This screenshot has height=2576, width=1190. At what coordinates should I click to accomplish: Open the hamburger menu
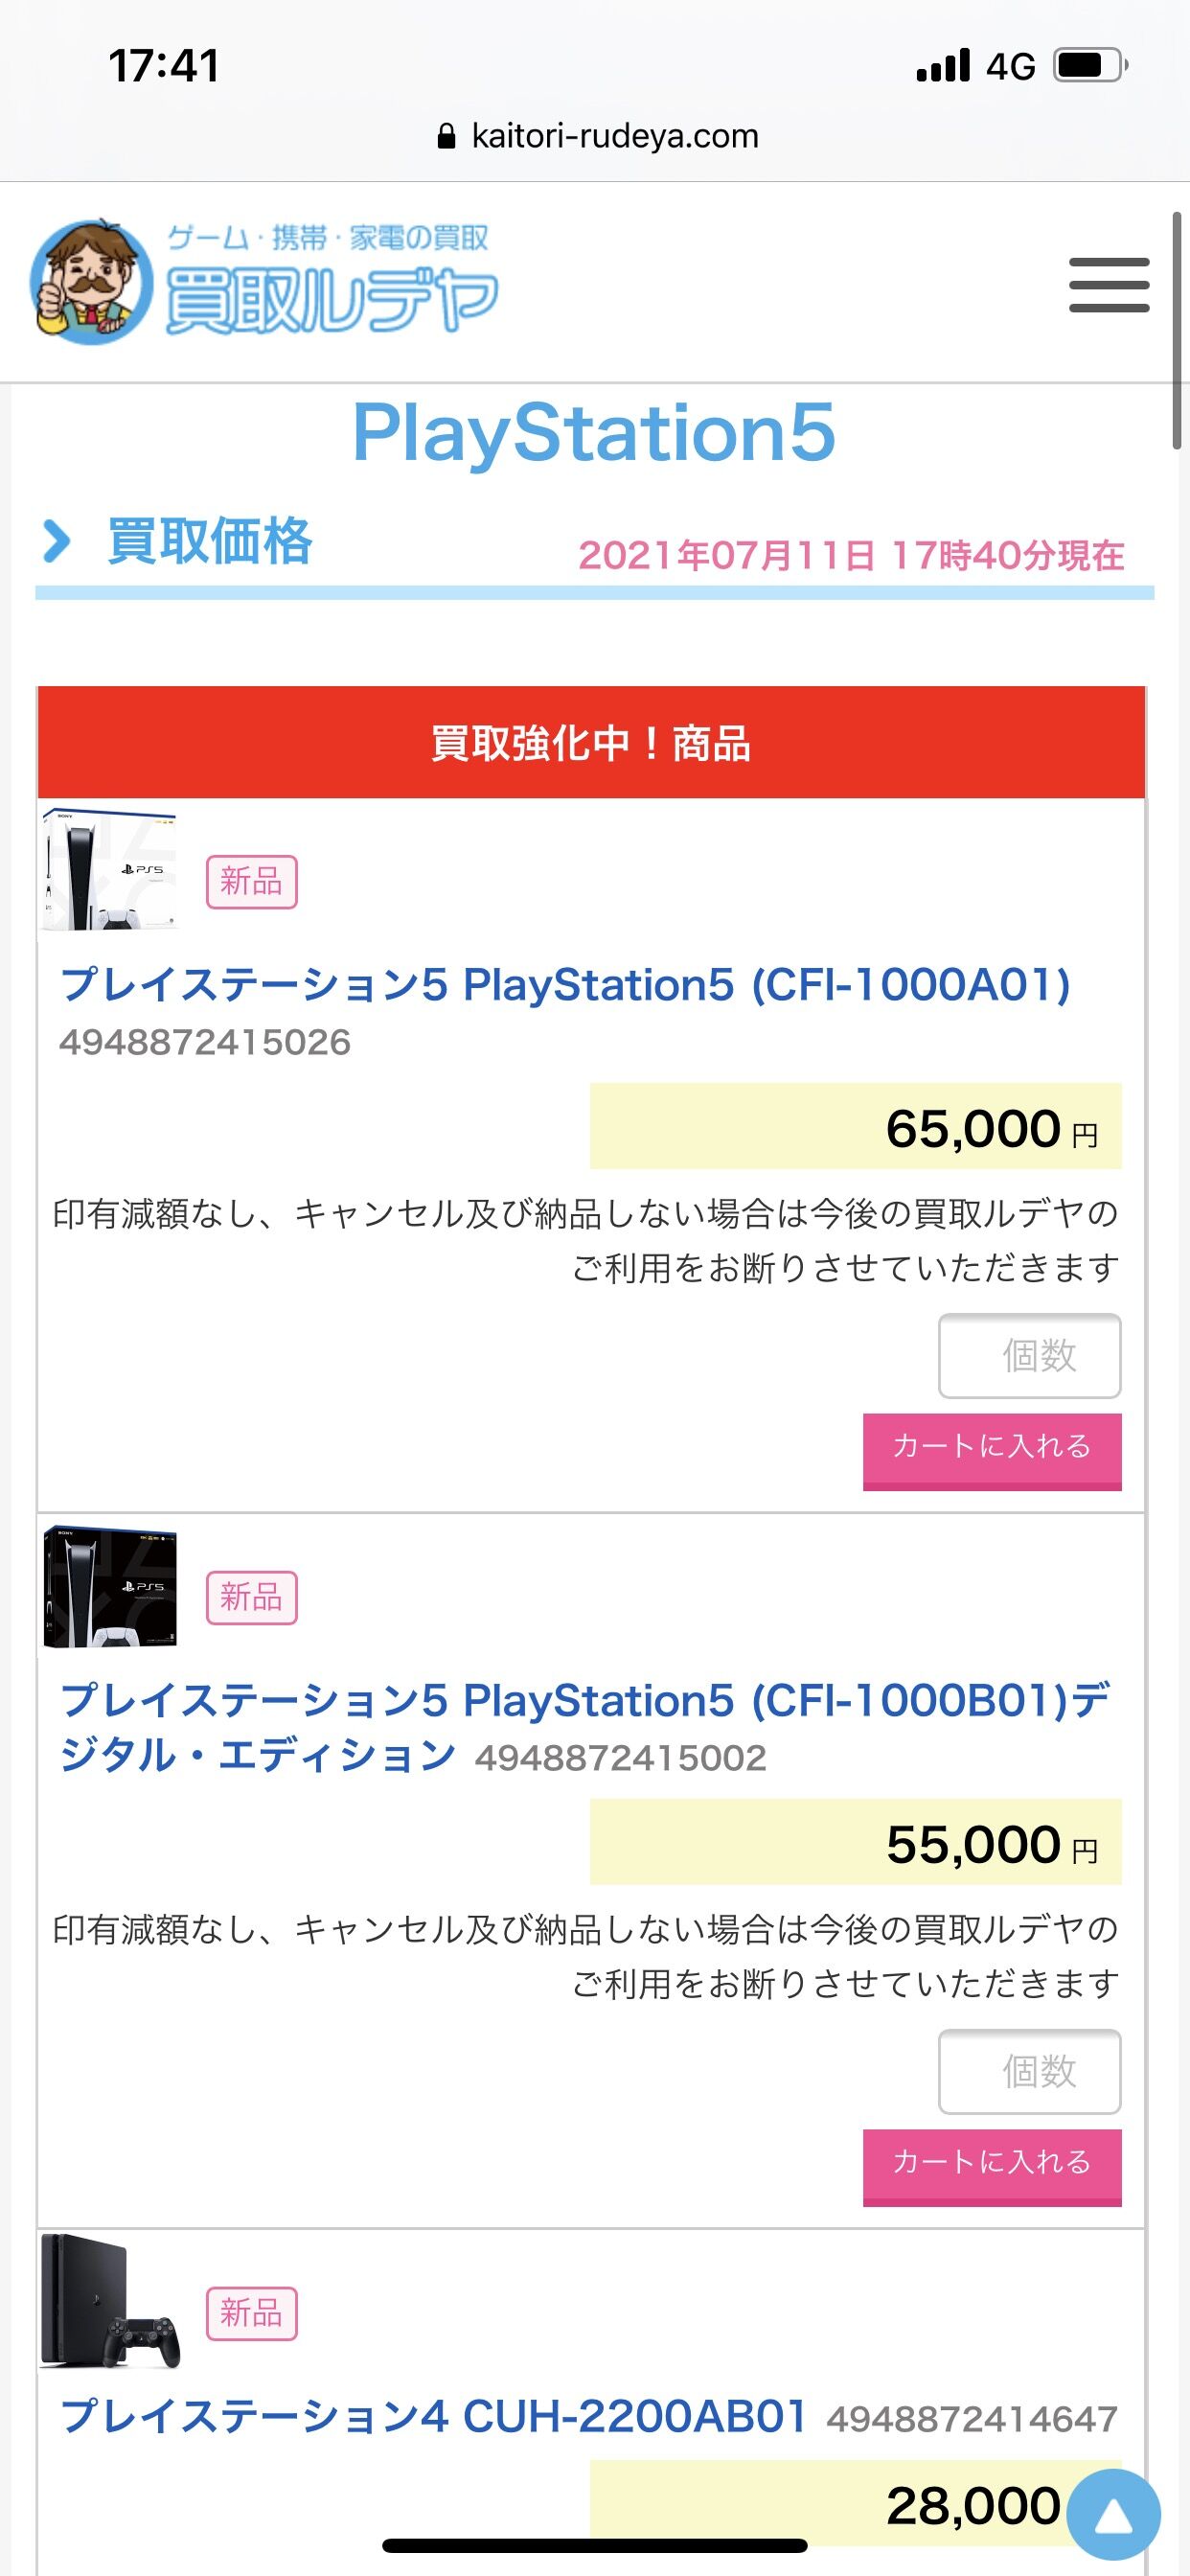tap(1108, 285)
